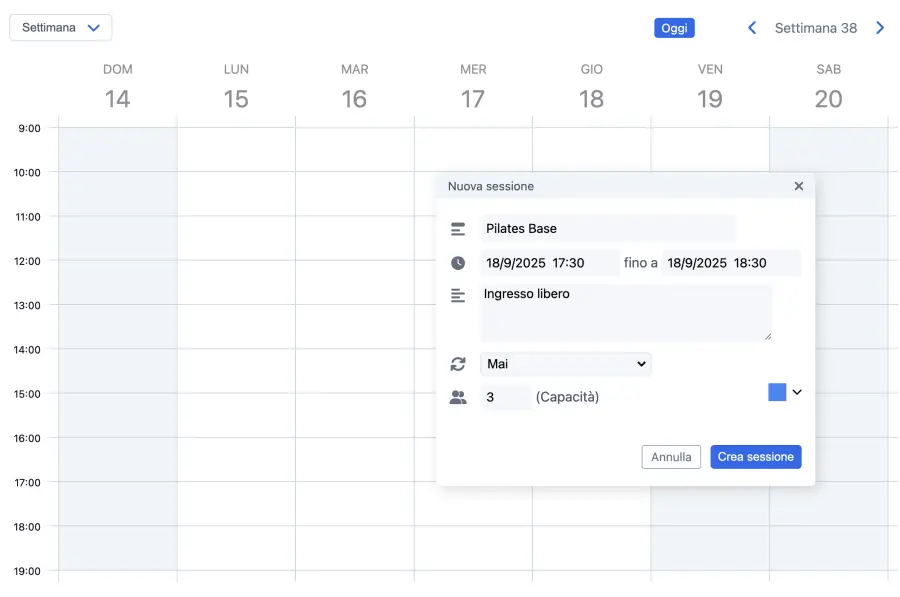The width and height of the screenshot is (900, 597).
Task: Click the end date 18/9/2025 18:30 field
Action: (732, 263)
